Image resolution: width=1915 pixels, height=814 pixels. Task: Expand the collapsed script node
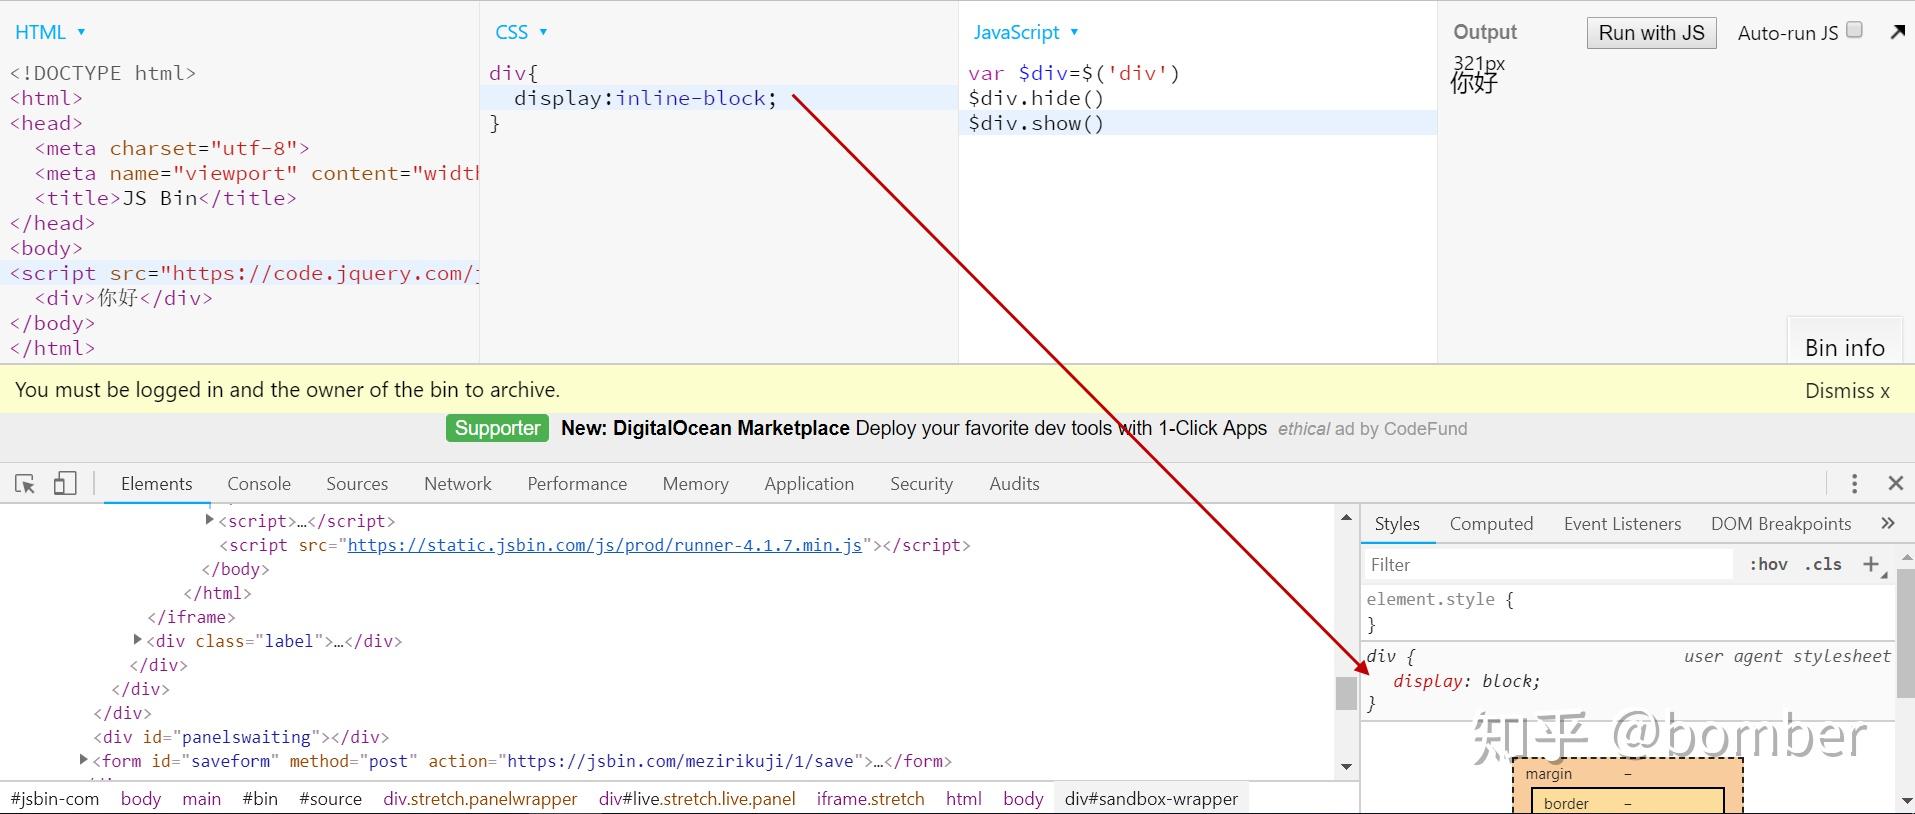click(209, 520)
